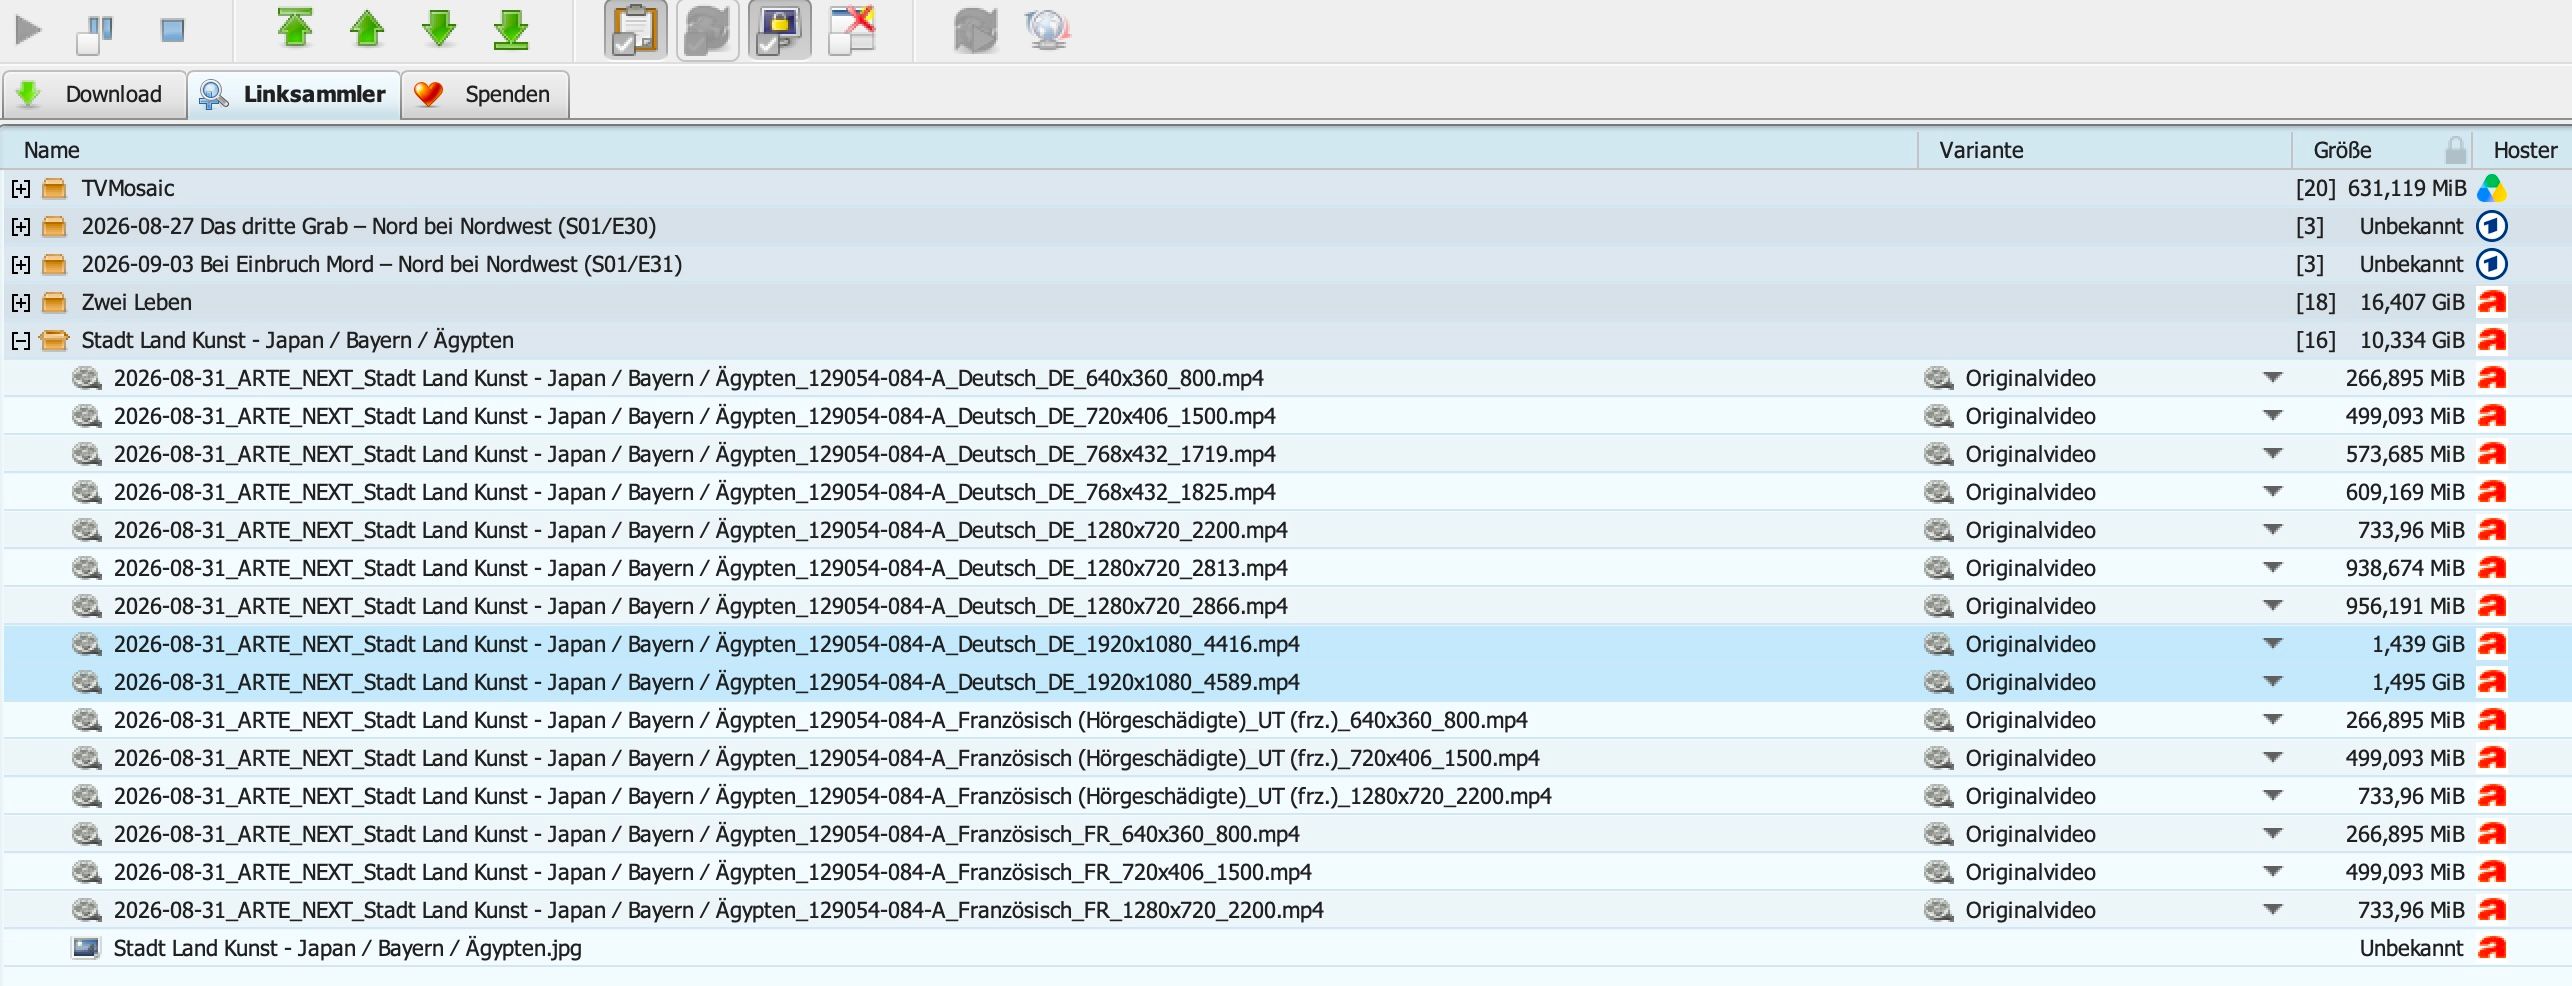Select the size value 609,169 MiB
Screen dimensions: 2572x986
pyautogui.click(x=2405, y=492)
